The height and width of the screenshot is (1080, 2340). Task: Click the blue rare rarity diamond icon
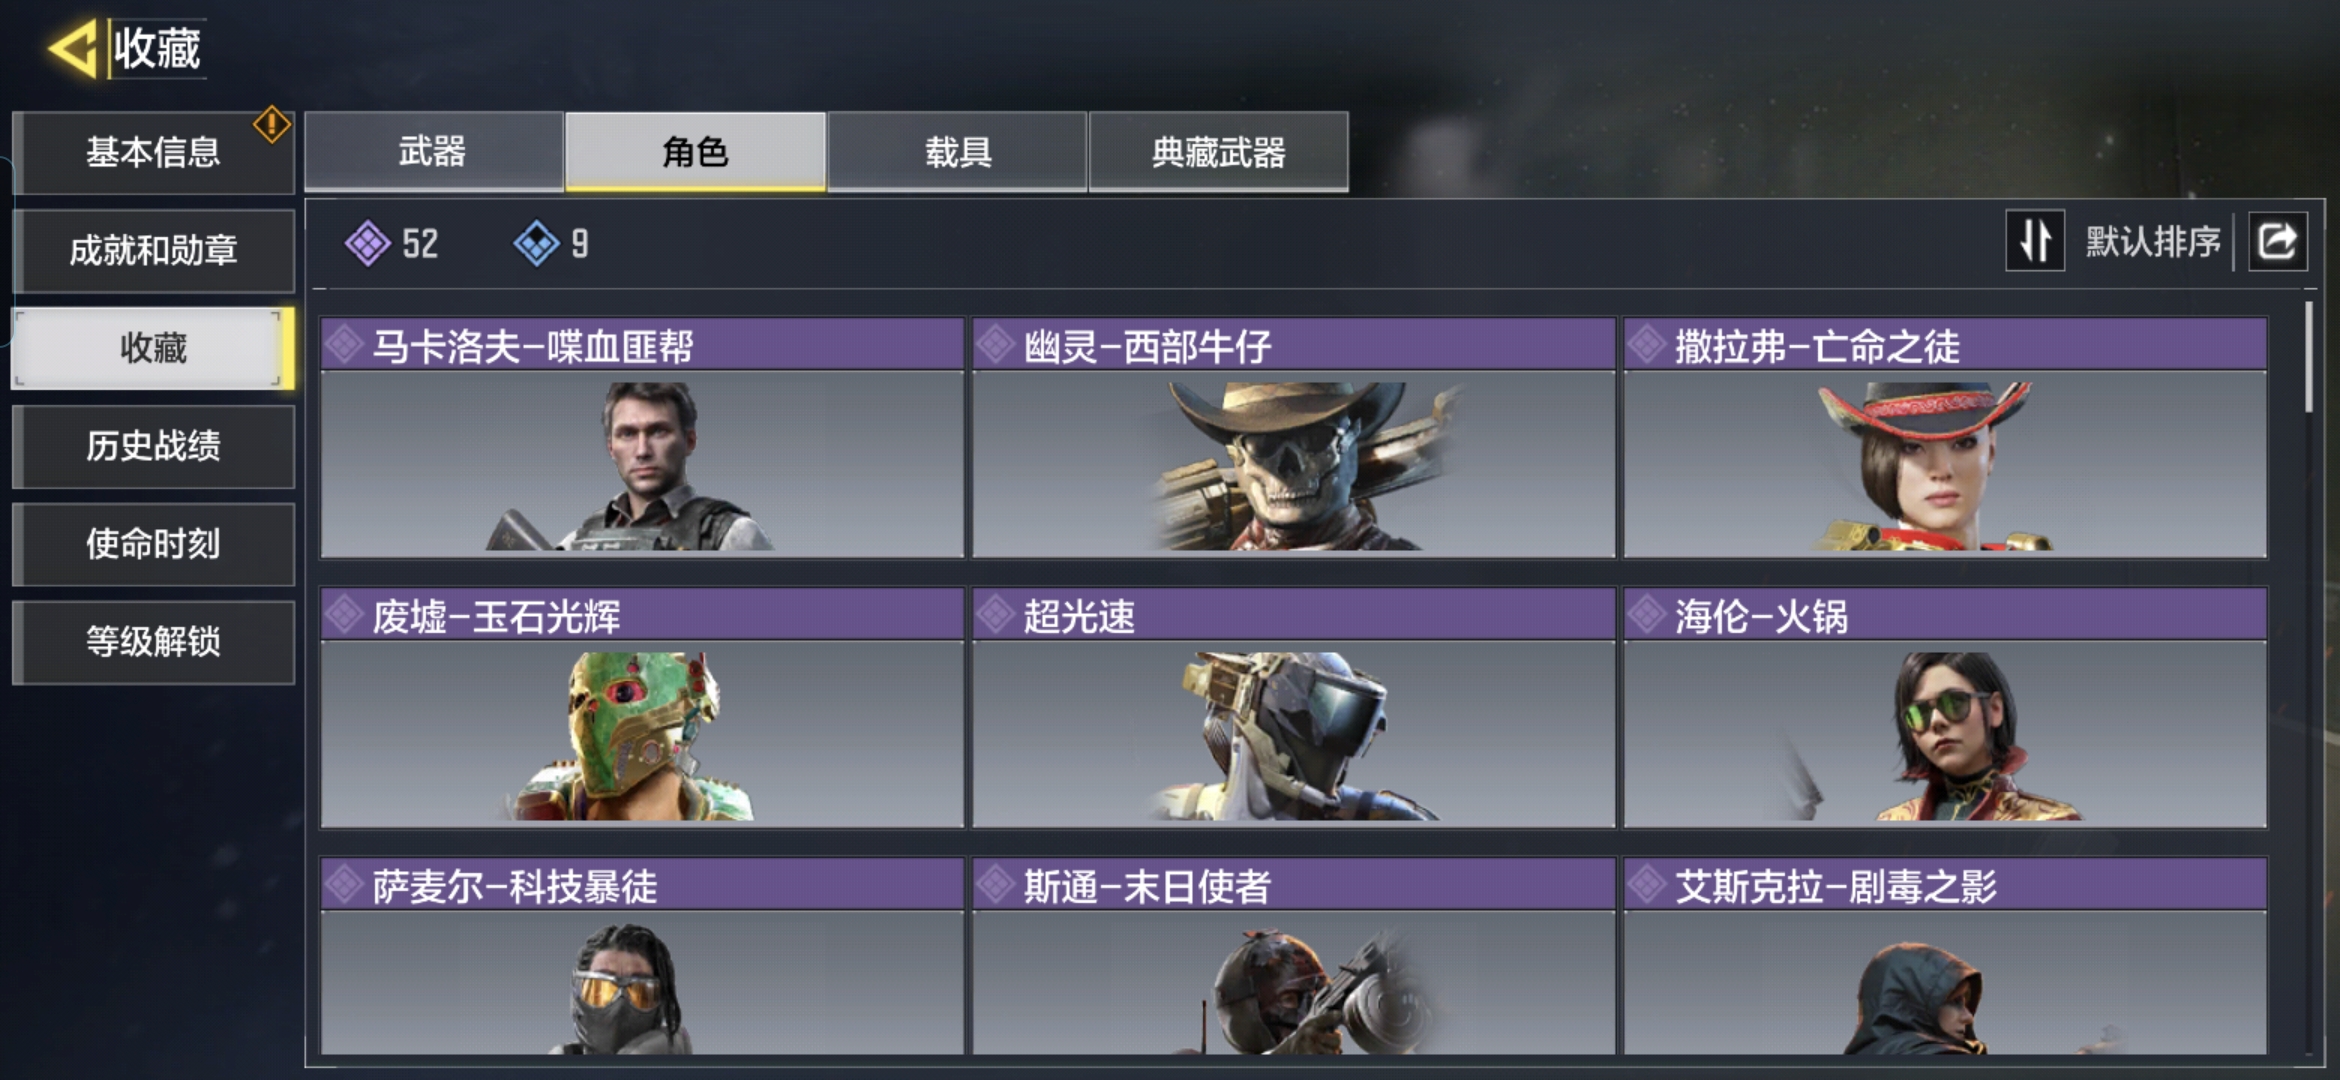click(x=536, y=243)
